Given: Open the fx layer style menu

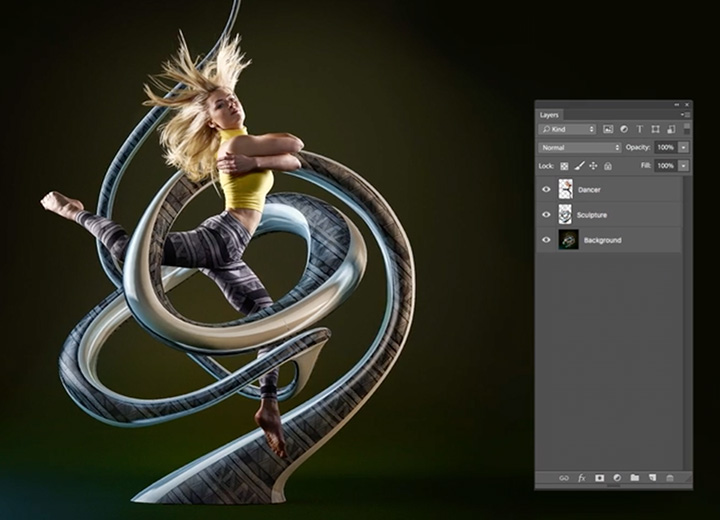Looking at the screenshot, I should [x=581, y=478].
